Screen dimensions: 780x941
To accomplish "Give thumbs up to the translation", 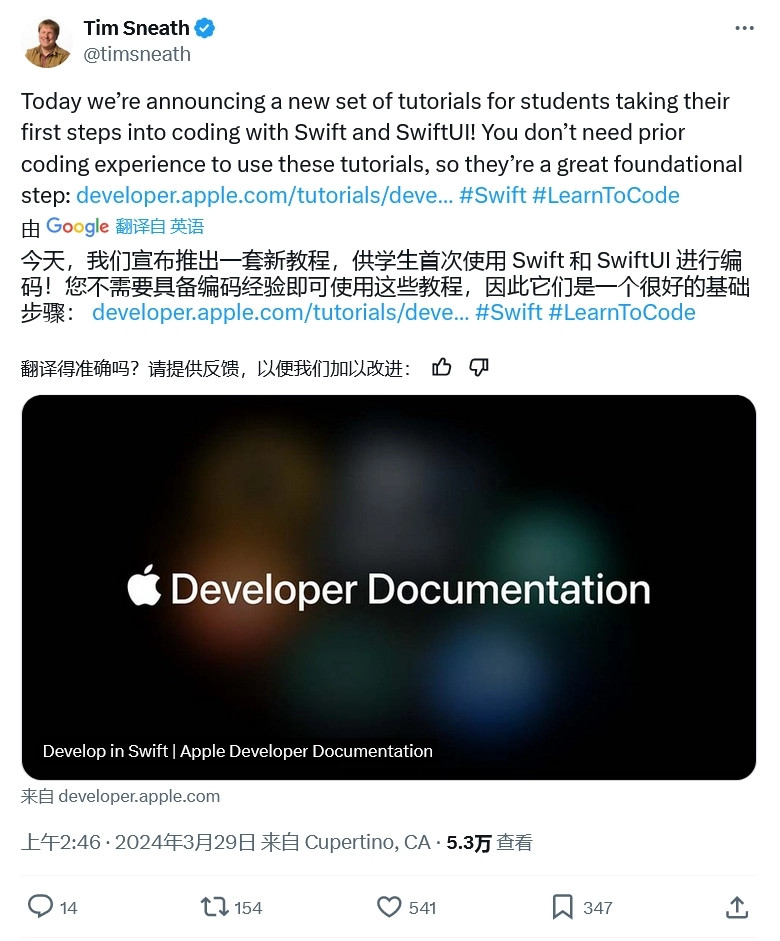I will (442, 367).
